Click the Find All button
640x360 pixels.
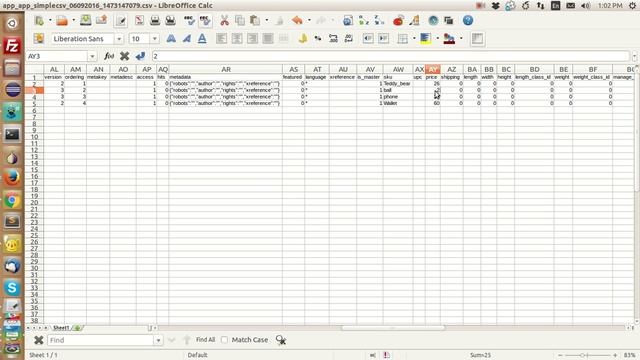(205, 340)
